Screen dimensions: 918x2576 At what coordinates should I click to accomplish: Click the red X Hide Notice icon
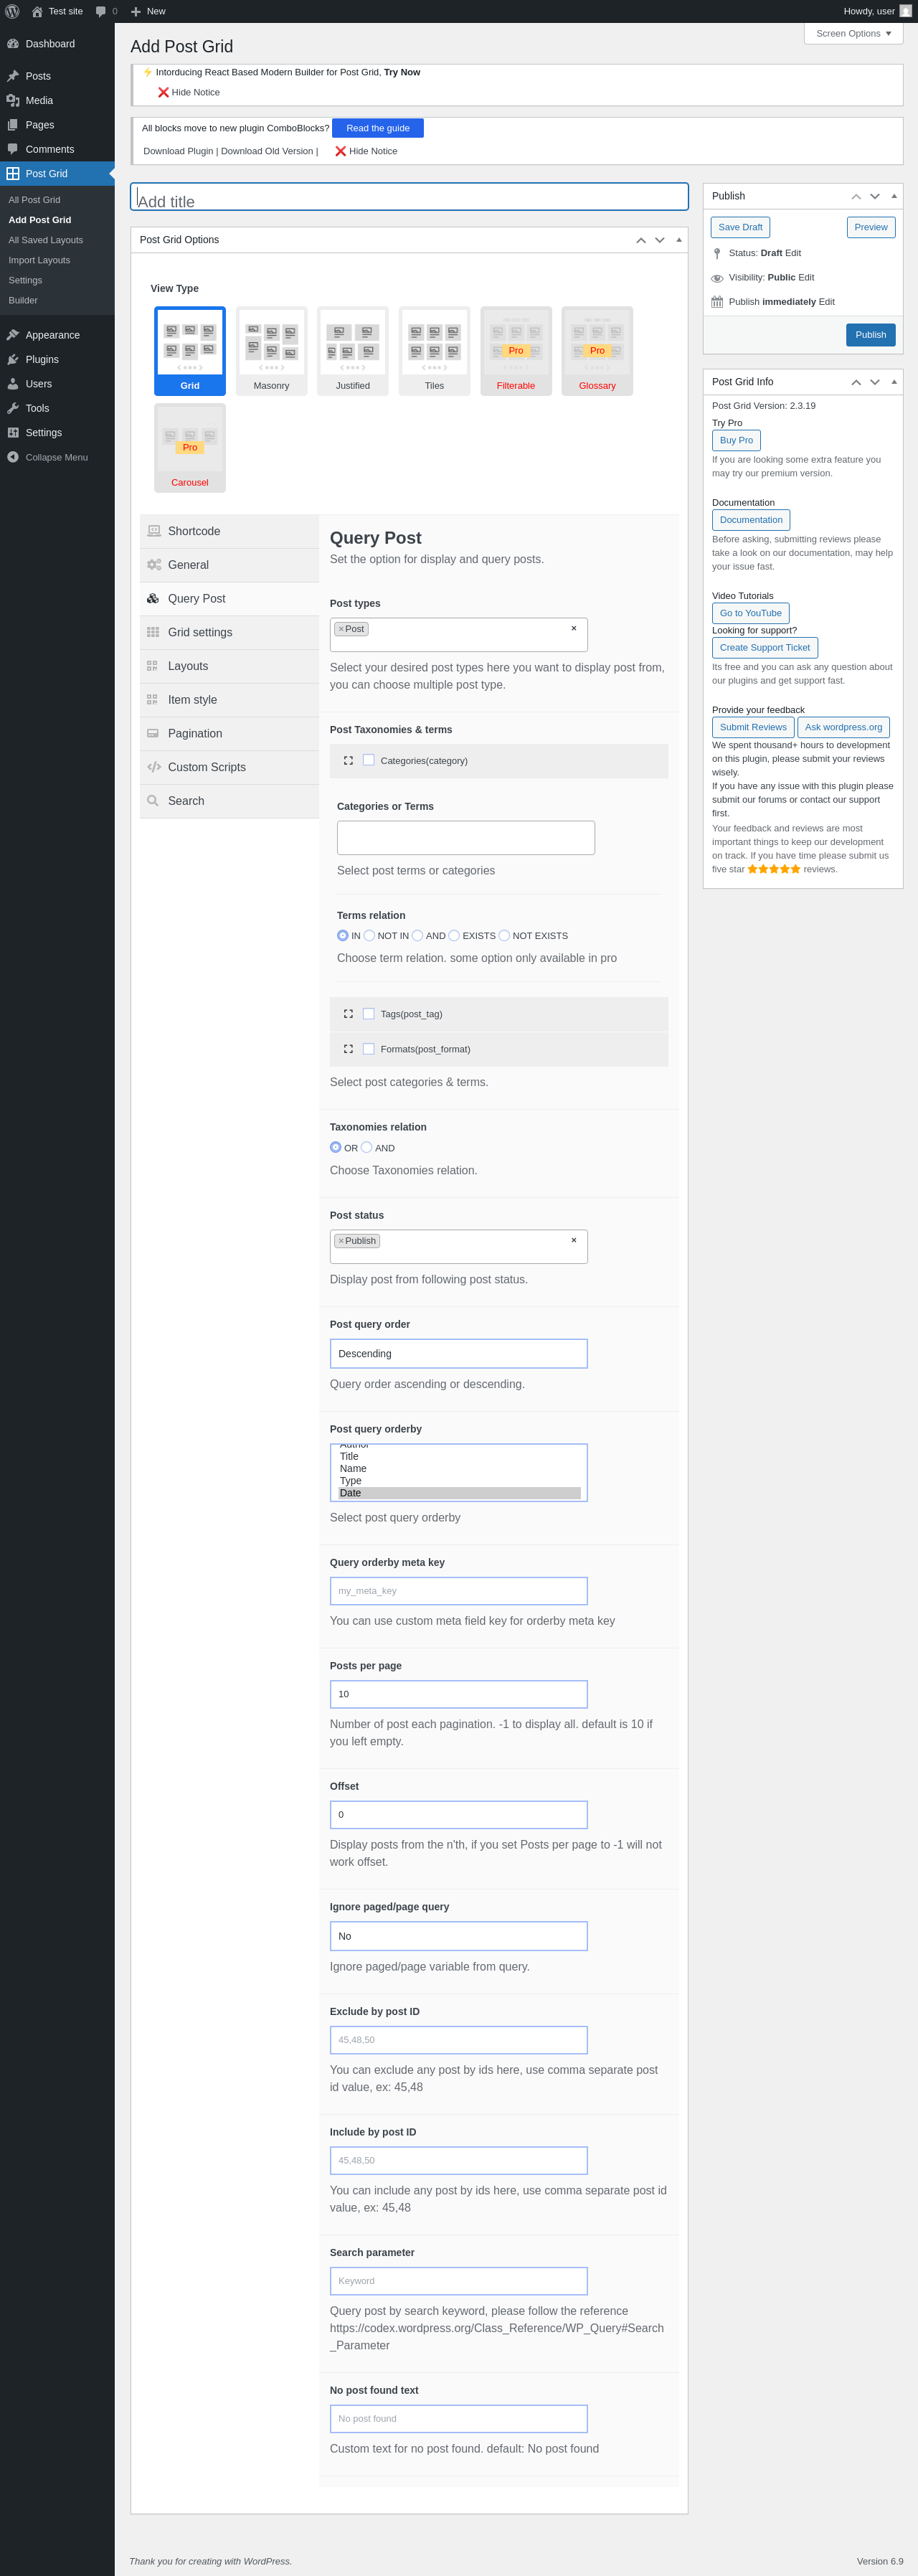point(163,92)
